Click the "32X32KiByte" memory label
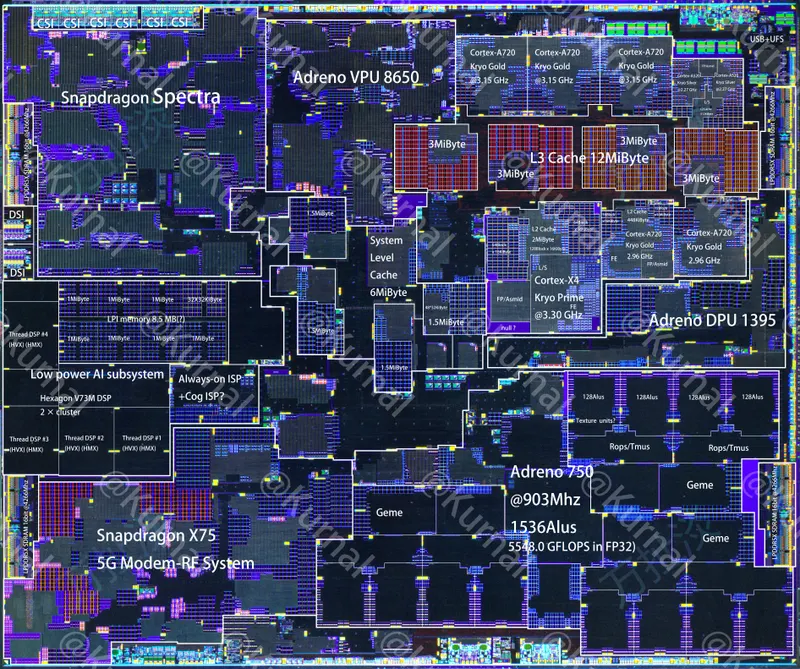This screenshot has height=669, width=800. point(205,300)
